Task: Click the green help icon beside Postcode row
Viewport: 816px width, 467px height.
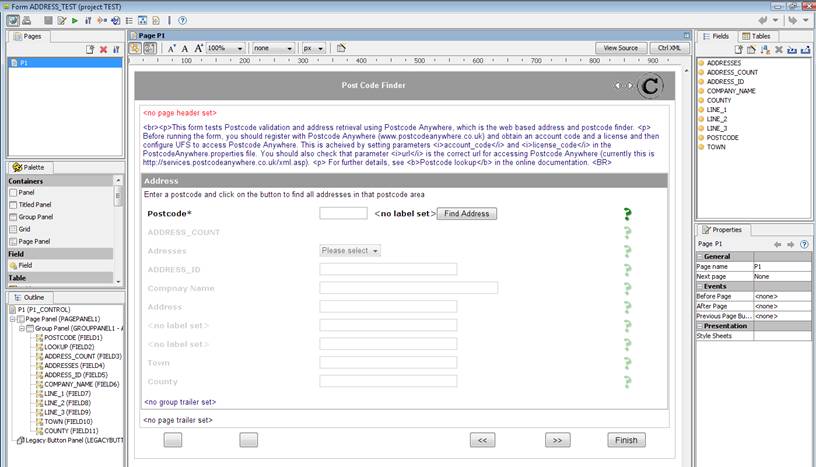Action: (628, 213)
